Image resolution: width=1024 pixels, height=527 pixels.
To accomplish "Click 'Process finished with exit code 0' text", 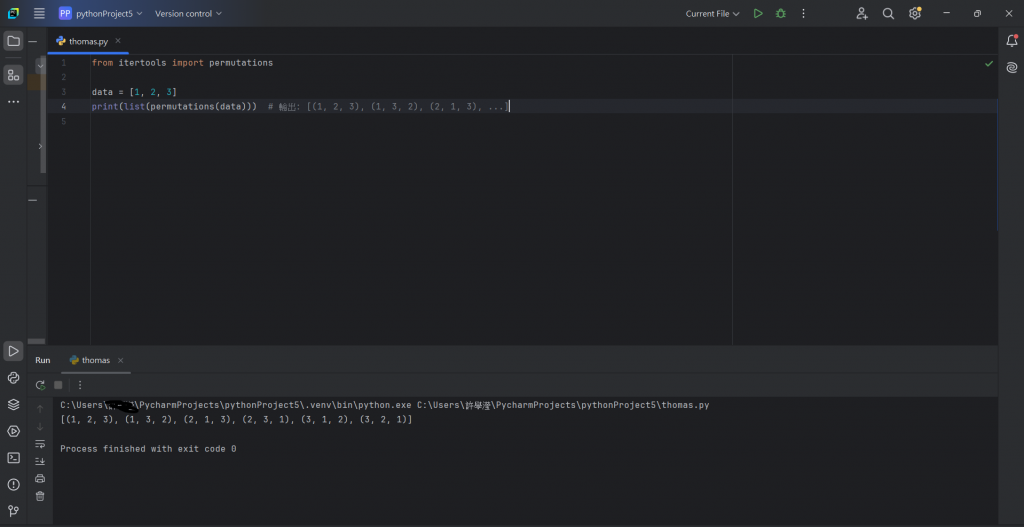I will pyautogui.click(x=148, y=449).
